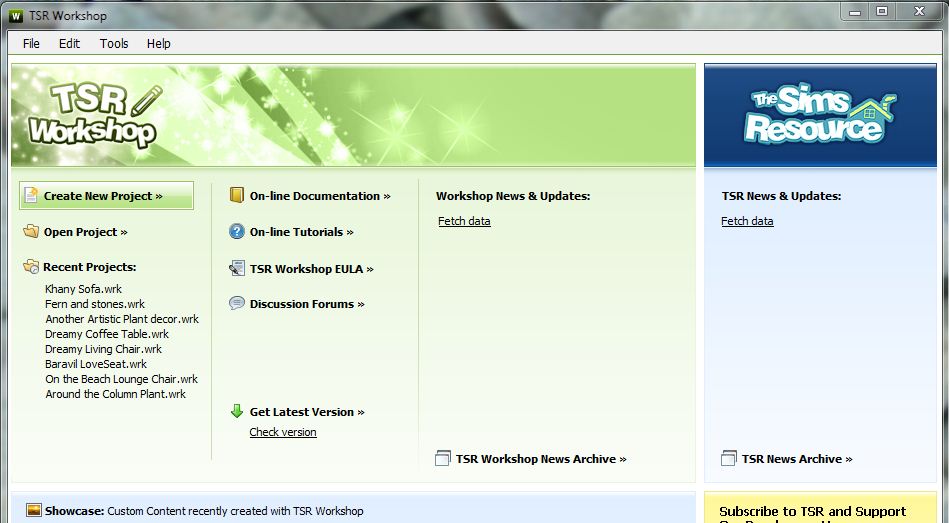Click the TSR Workshop News Archive icon
The image size is (949, 523).
coord(443,458)
